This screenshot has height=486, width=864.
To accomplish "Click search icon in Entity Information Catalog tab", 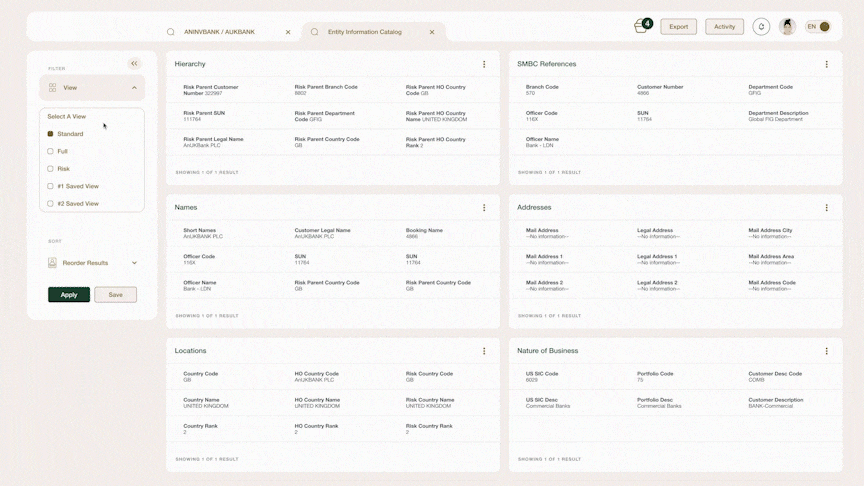I will pos(315,32).
